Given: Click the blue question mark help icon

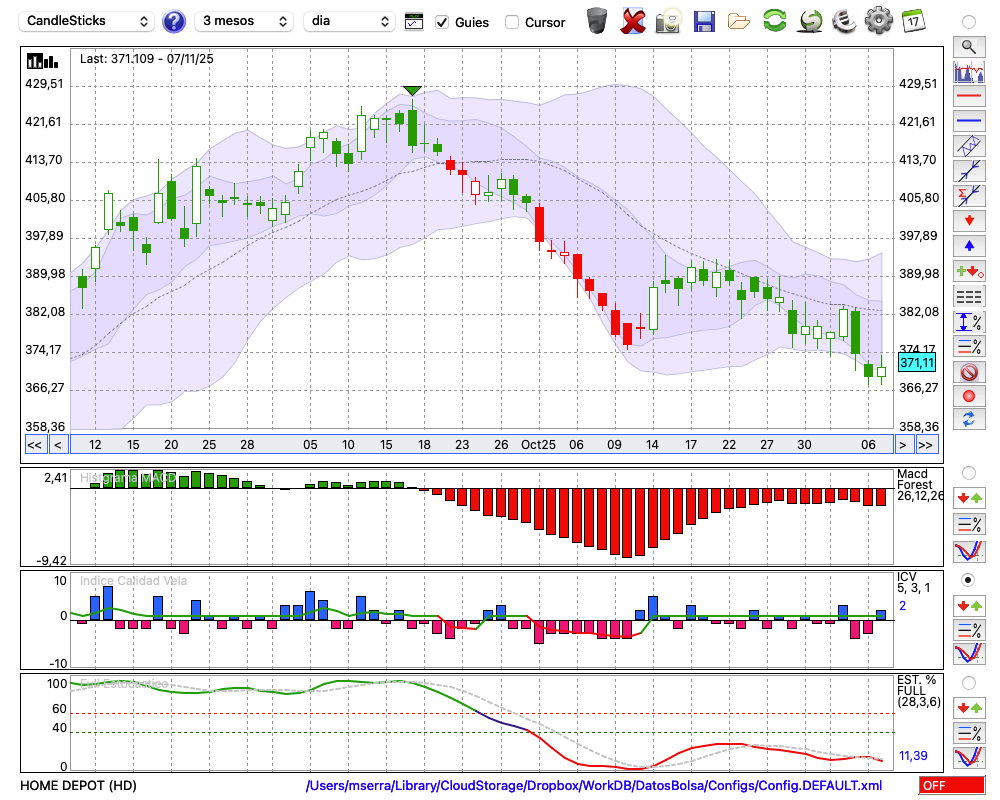Looking at the screenshot, I should 174,21.
